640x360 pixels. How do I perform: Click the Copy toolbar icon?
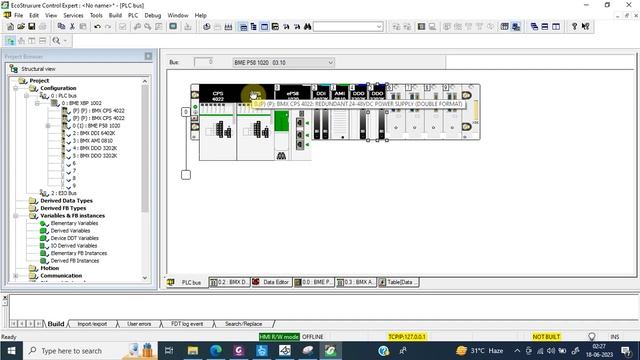(x=61, y=27)
